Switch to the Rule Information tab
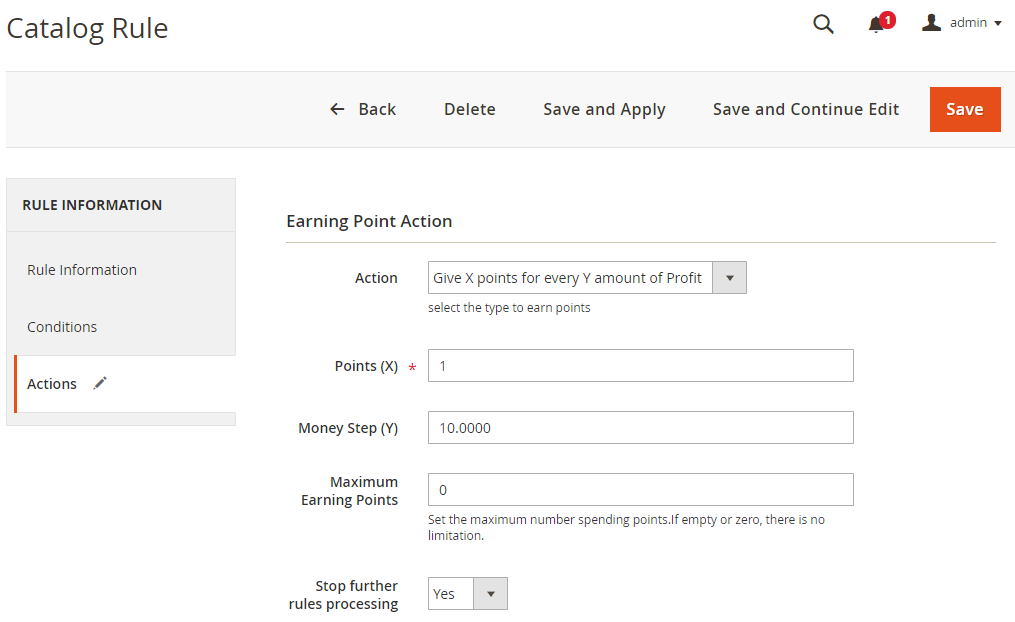The image size is (1015, 622). point(82,270)
